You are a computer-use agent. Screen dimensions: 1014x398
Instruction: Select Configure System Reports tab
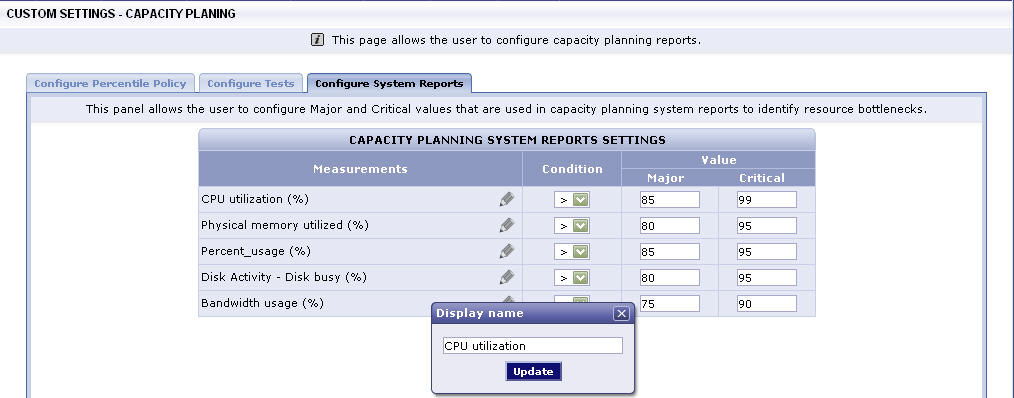(389, 83)
